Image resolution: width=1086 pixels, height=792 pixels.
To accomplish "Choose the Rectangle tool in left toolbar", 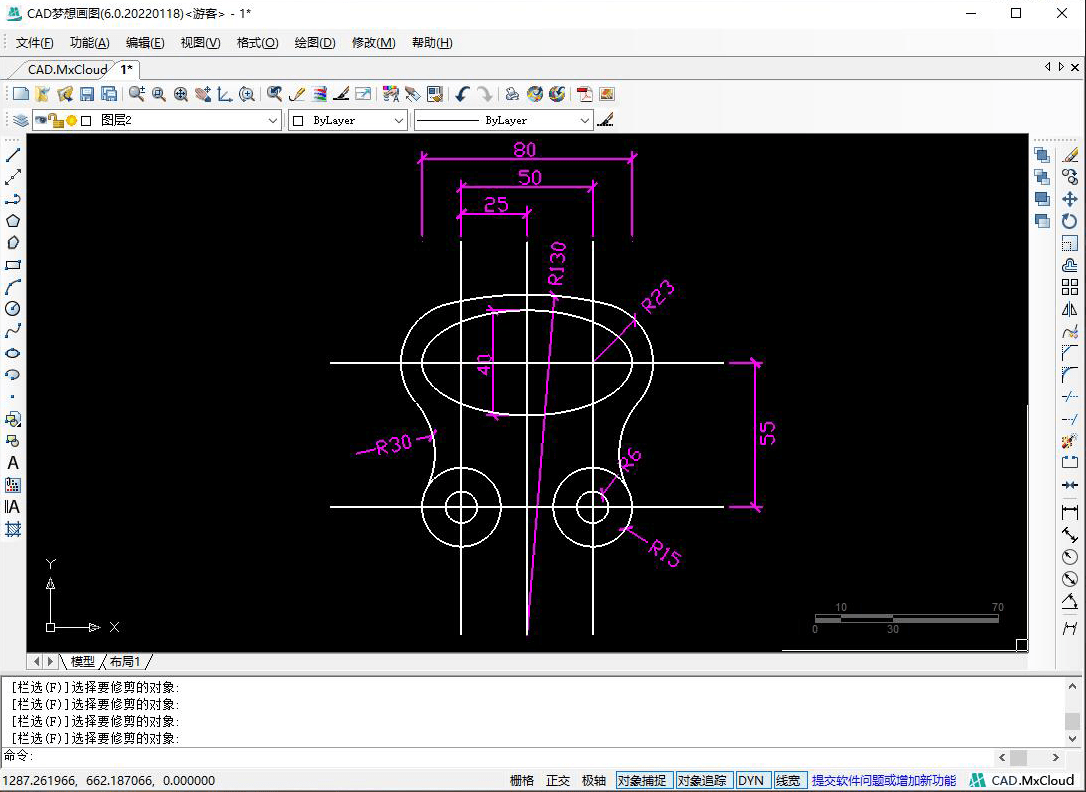I will (x=13, y=265).
